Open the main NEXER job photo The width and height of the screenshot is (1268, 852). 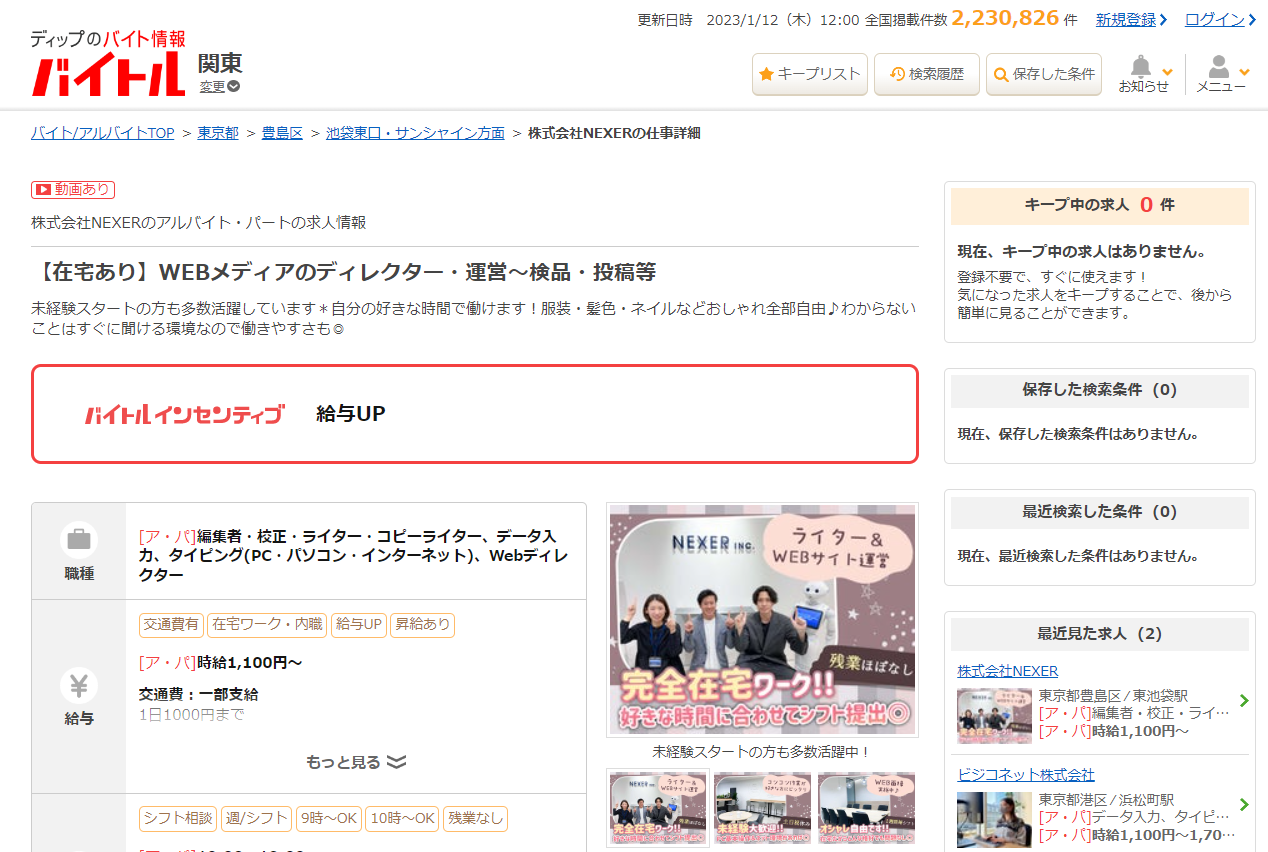[762, 620]
